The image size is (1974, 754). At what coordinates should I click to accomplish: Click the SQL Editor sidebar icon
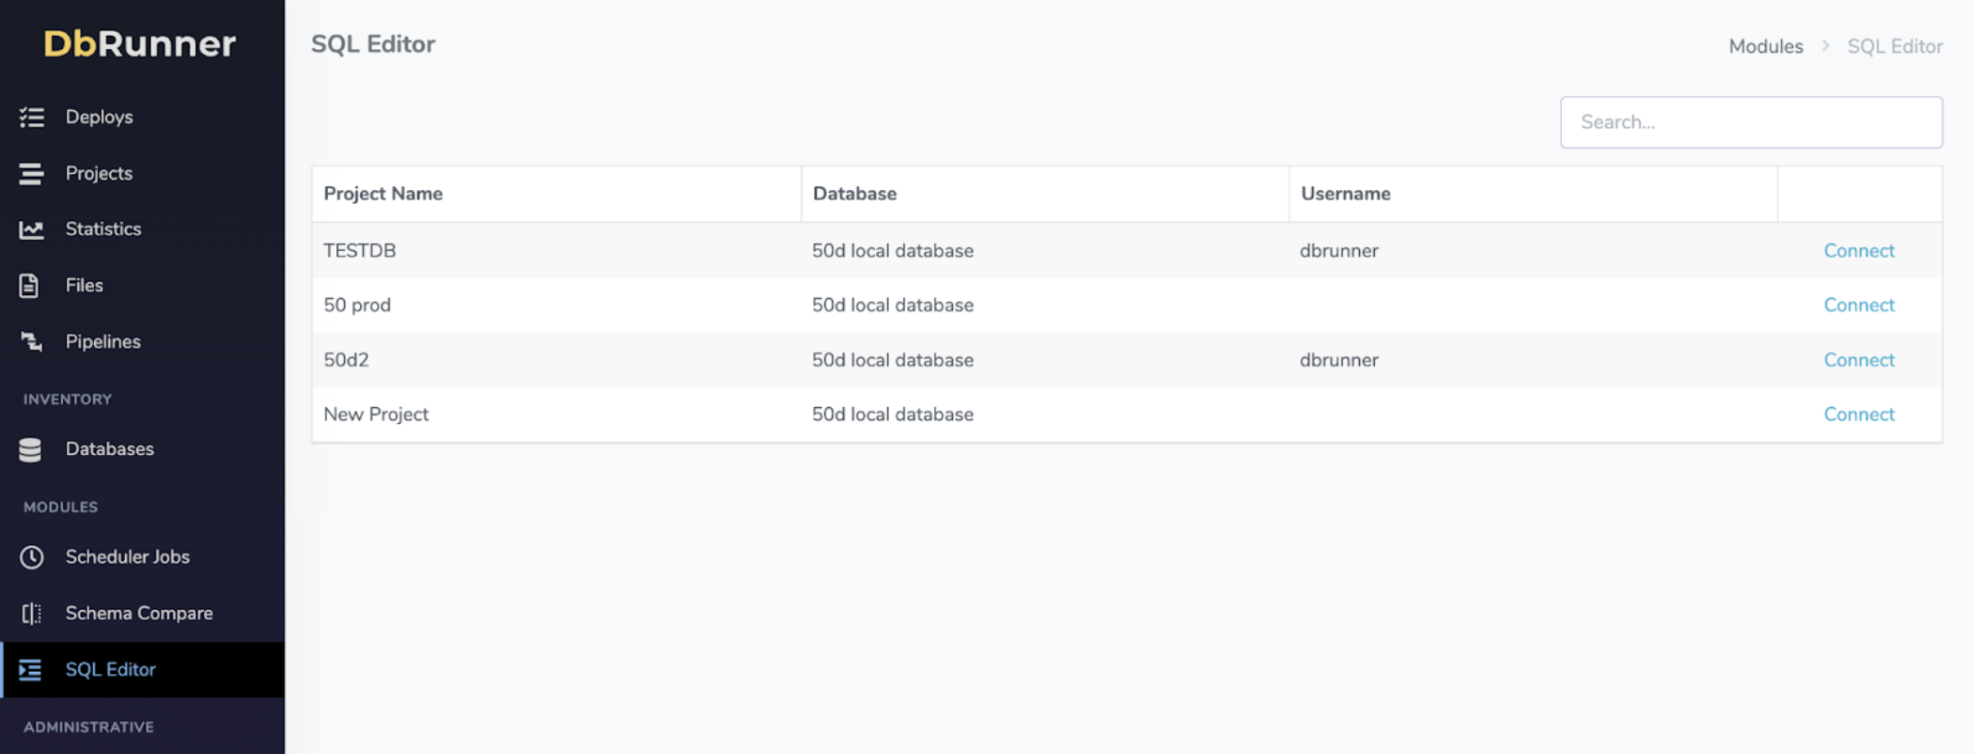click(31, 670)
